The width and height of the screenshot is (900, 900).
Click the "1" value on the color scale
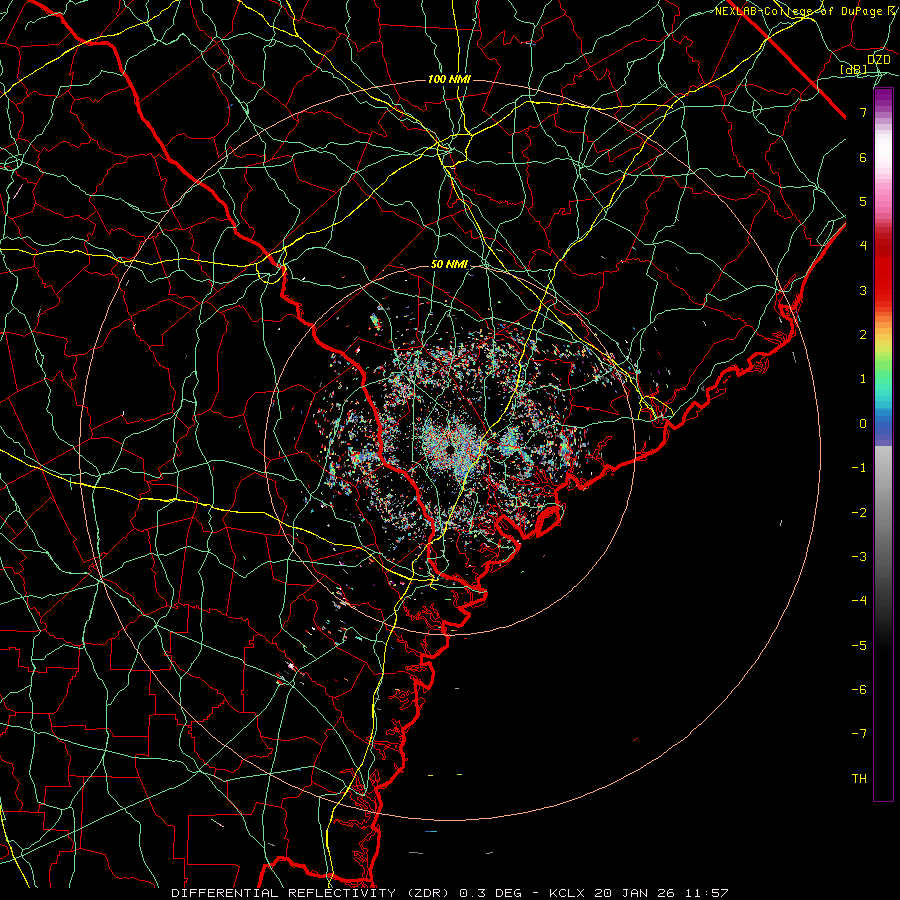[x=863, y=379]
